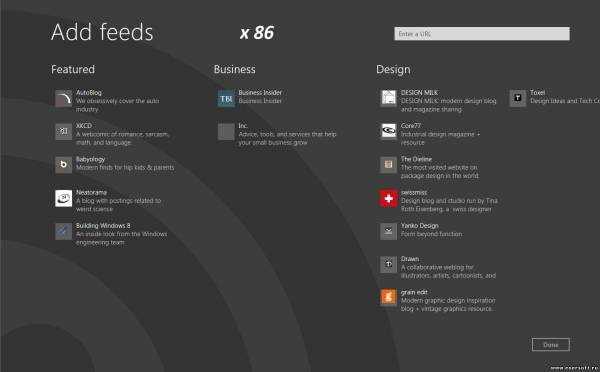
Task: Click the Add feeds page title
Action: tap(102, 32)
